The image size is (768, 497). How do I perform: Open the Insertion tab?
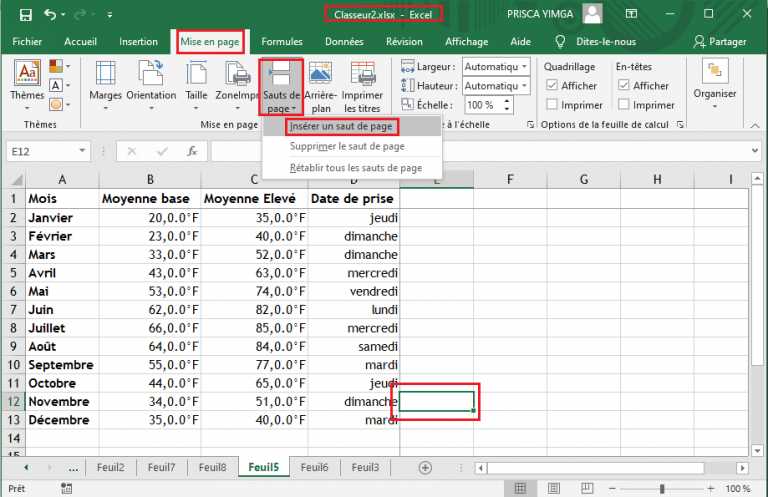click(138, 42)
